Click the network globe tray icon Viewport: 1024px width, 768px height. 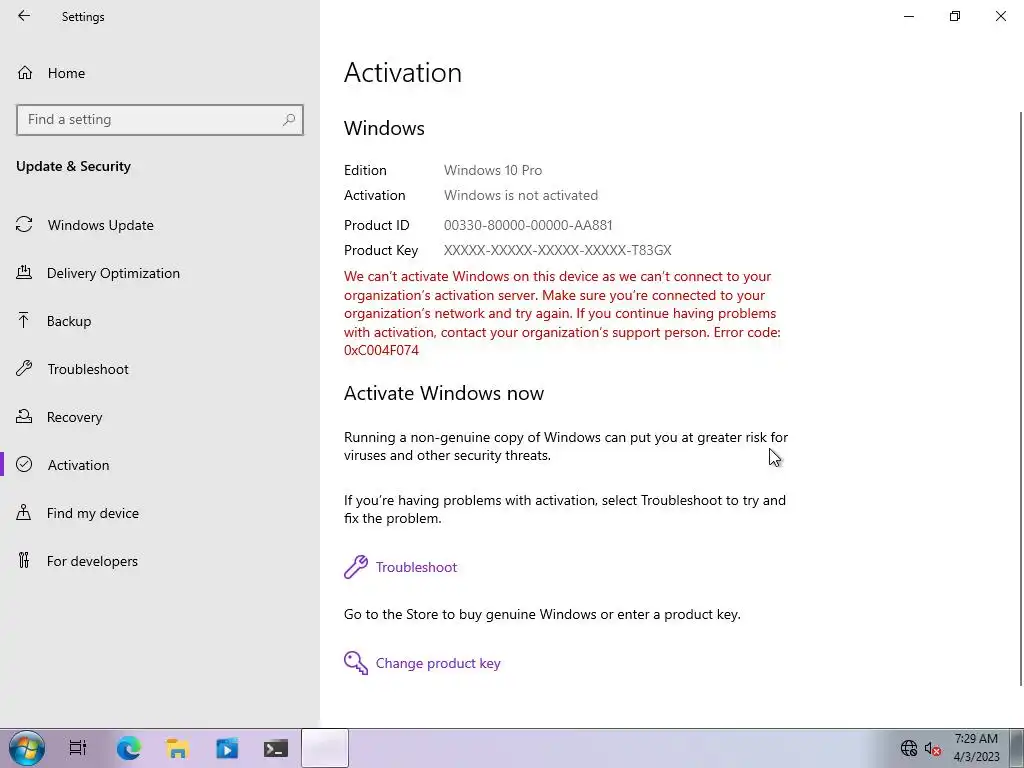tap(908, 748)
